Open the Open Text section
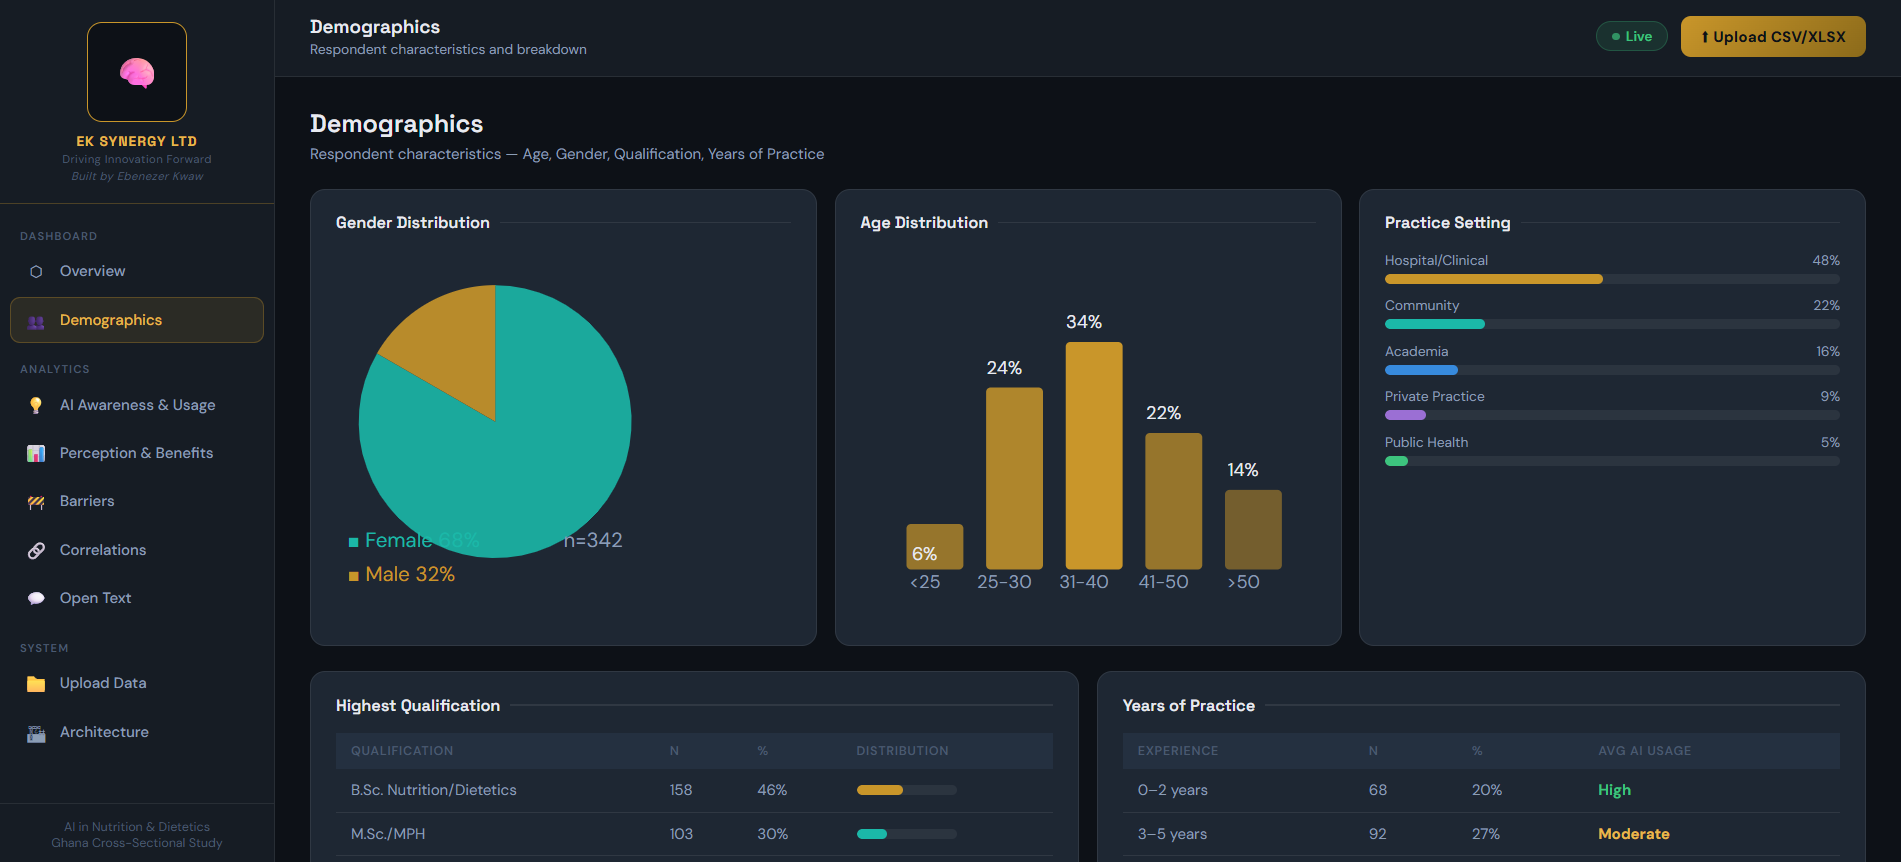The height and width of the screenshot is (862, 1901). (137, 598)
